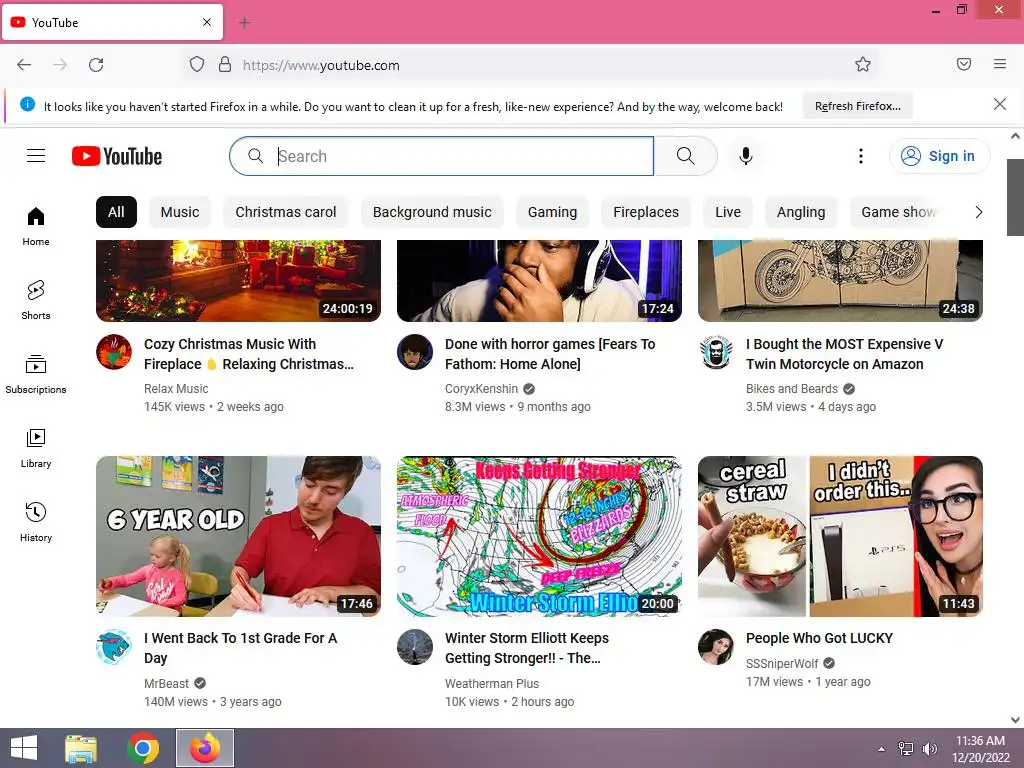Select the Angling filter chip
Viewport: 1024px width, 768px height.
pos(801,212)
